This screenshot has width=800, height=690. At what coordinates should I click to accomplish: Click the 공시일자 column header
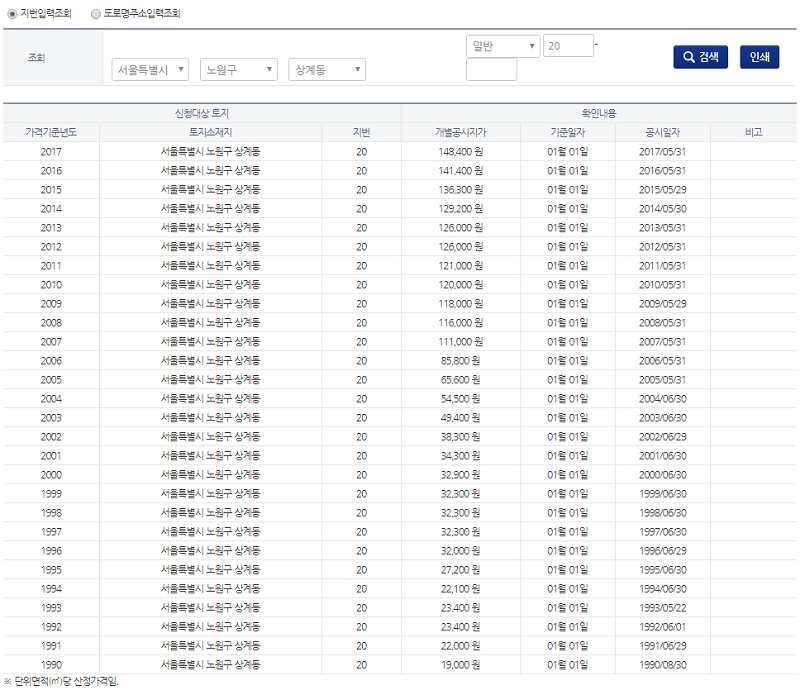pyautogui.click(x=662, y=132)
